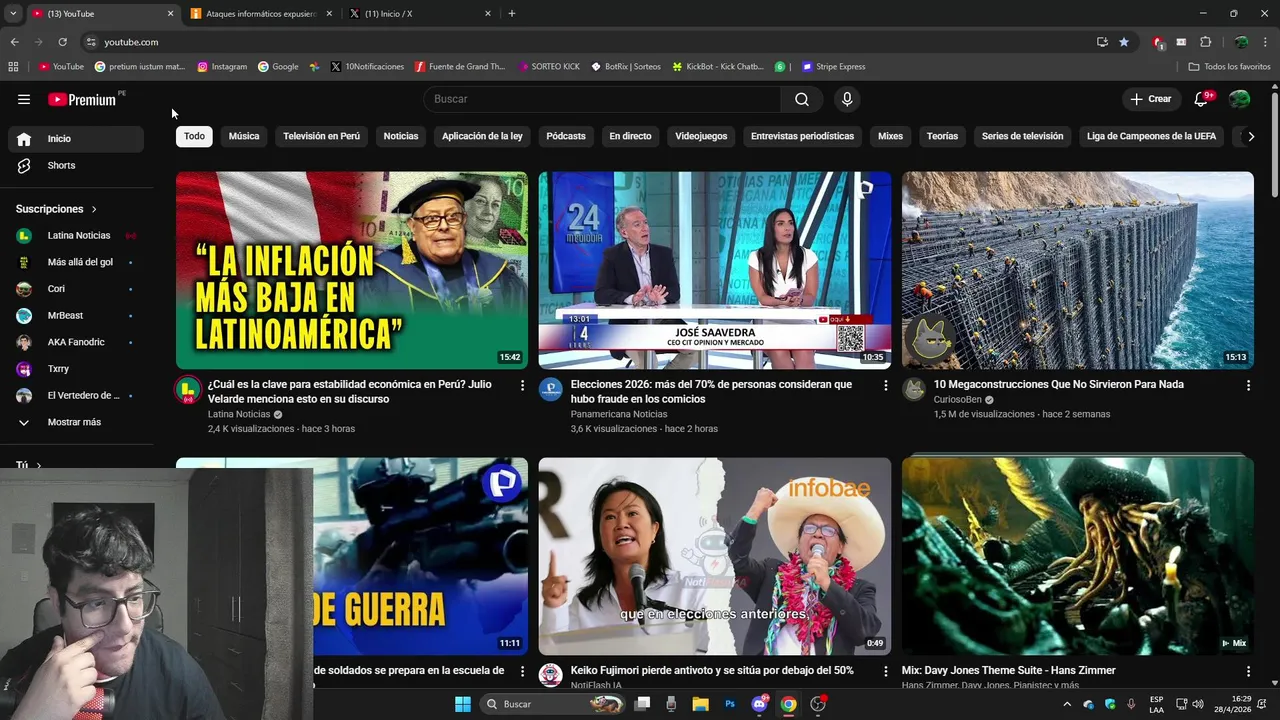Select the Teorías filter chip
The image size is (1280, 720).
tap(942, 136)
